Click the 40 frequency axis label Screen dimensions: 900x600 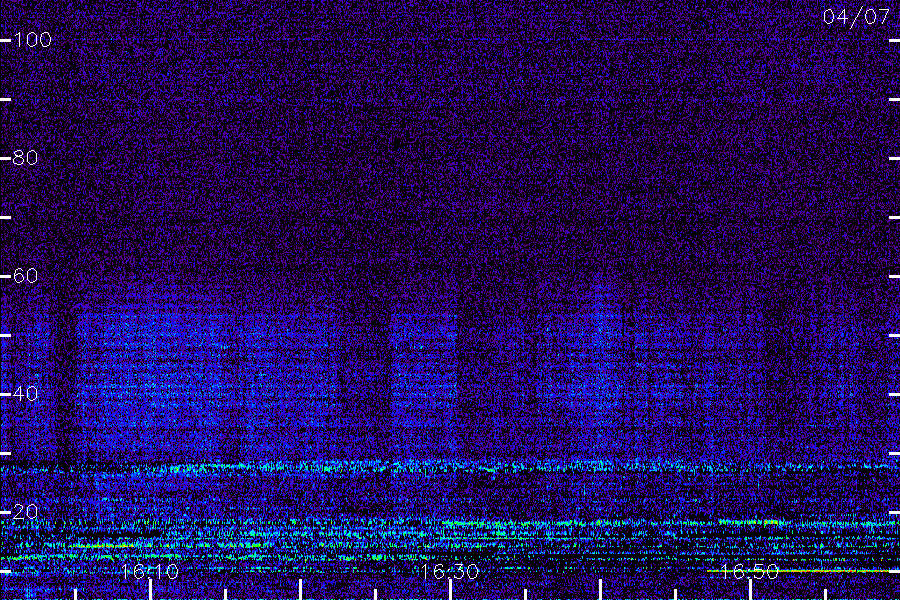point(25,394)
